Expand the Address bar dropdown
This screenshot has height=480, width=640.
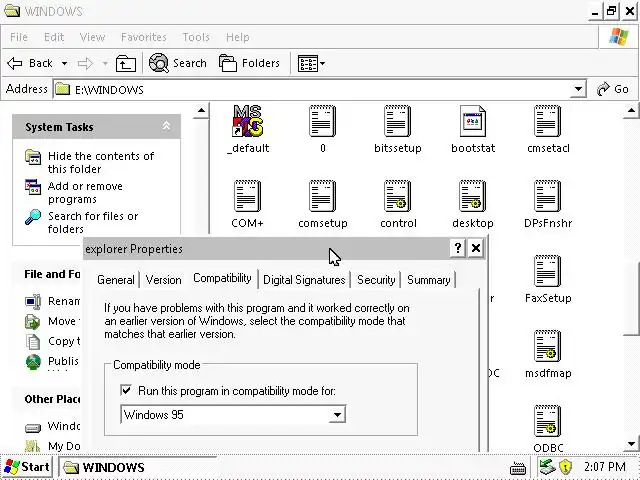pyautogui.click(x=578, y=89)
